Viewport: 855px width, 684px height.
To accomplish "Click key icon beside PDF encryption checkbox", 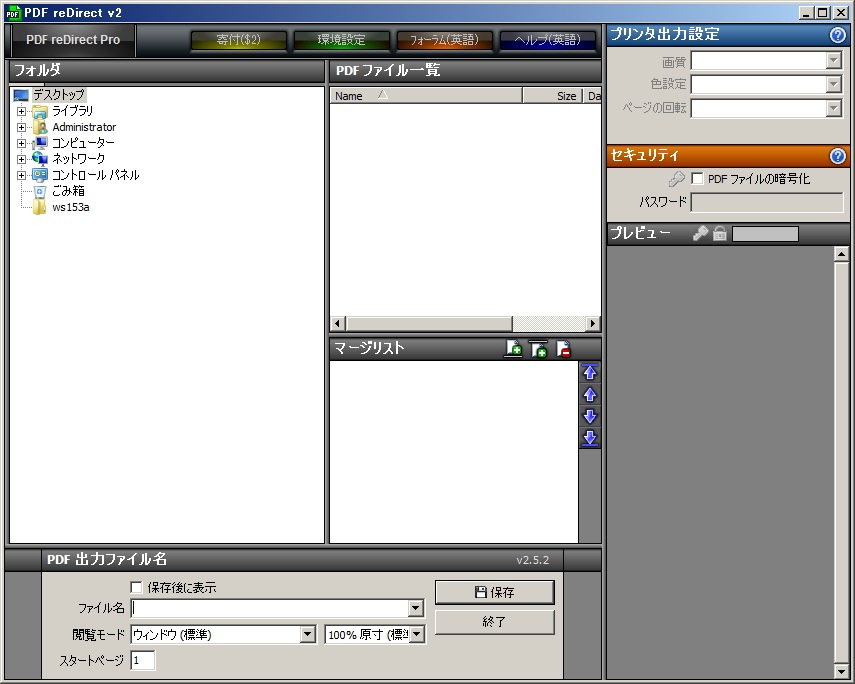I will 676,178.
